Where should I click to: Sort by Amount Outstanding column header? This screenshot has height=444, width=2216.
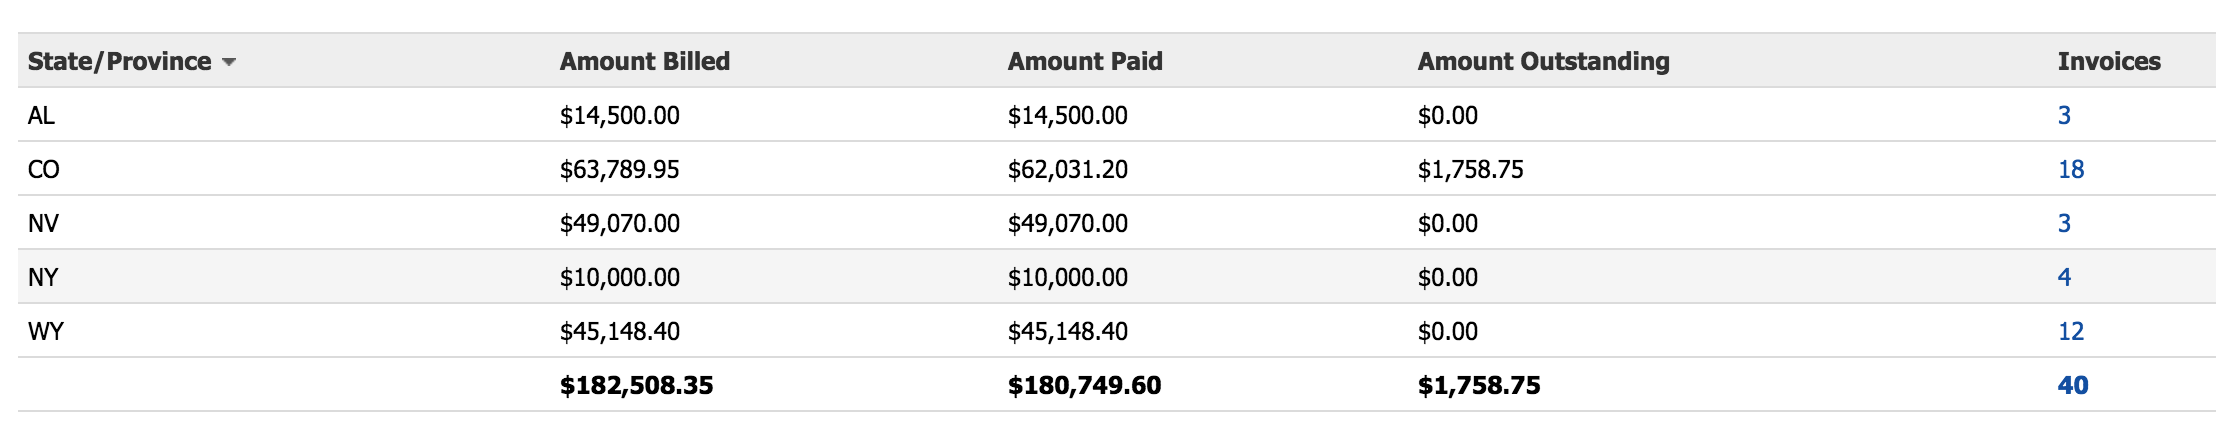point(1543,61)
